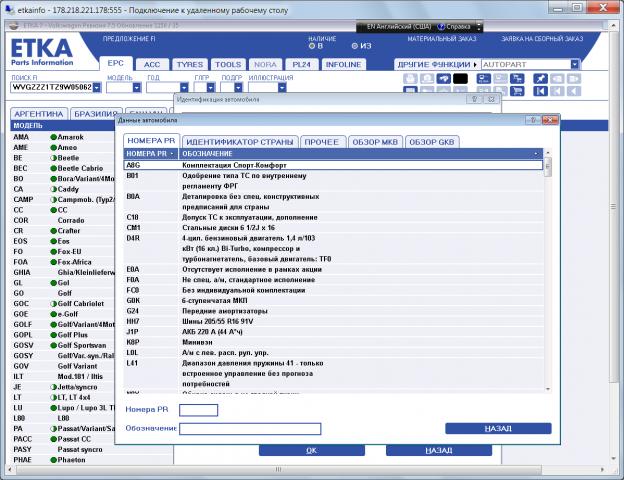624x480 pixels.
Task: Open ИДЕНТИФИКАТОР СТРАНЫ tab
Action: click(x=240, y=142)
